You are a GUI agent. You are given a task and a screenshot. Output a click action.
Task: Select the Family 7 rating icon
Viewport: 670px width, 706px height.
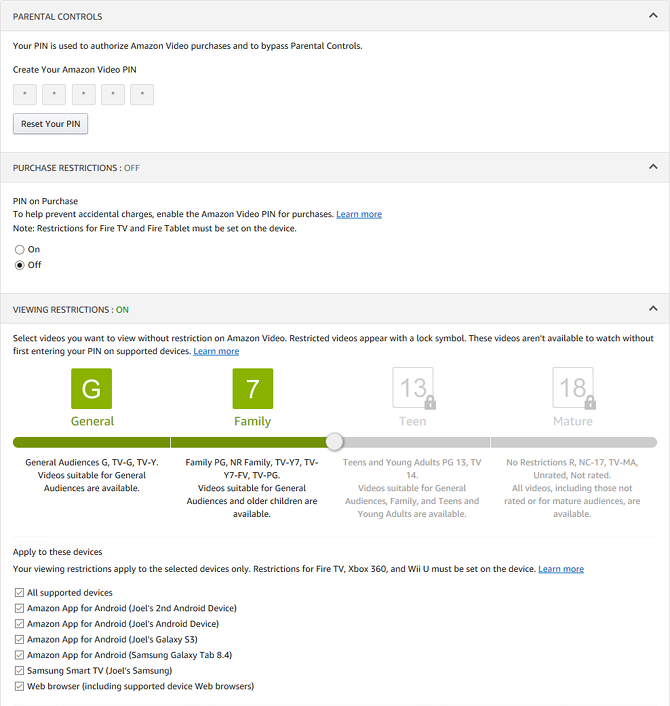coord(252,388)
